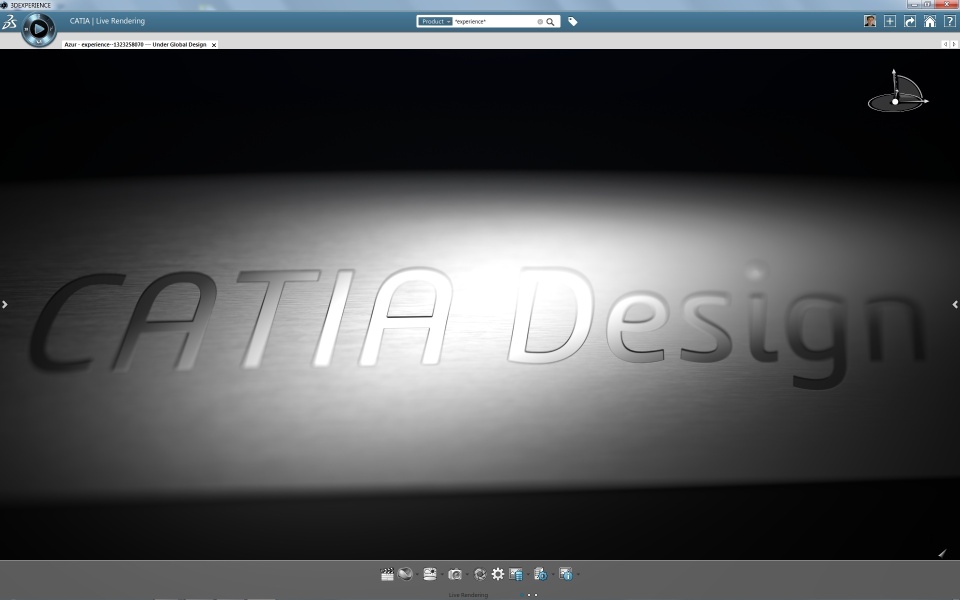The image size is (960, 600).
Task: Expand the left side panel arrow
Action: (x=4, y=304)
